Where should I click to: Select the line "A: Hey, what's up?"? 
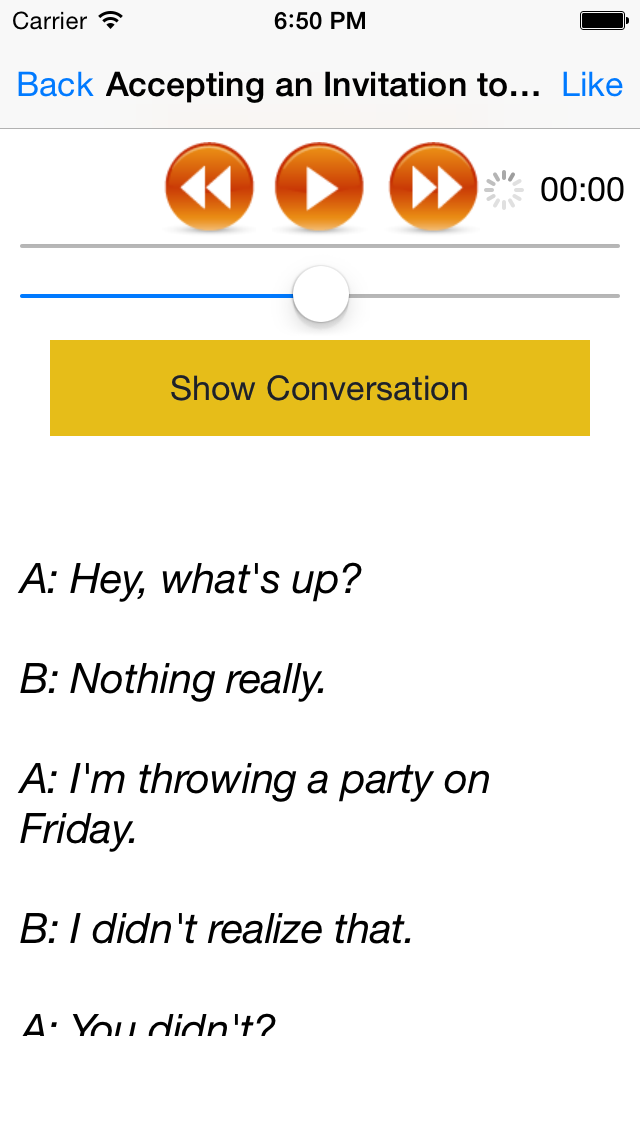point(190,580)
